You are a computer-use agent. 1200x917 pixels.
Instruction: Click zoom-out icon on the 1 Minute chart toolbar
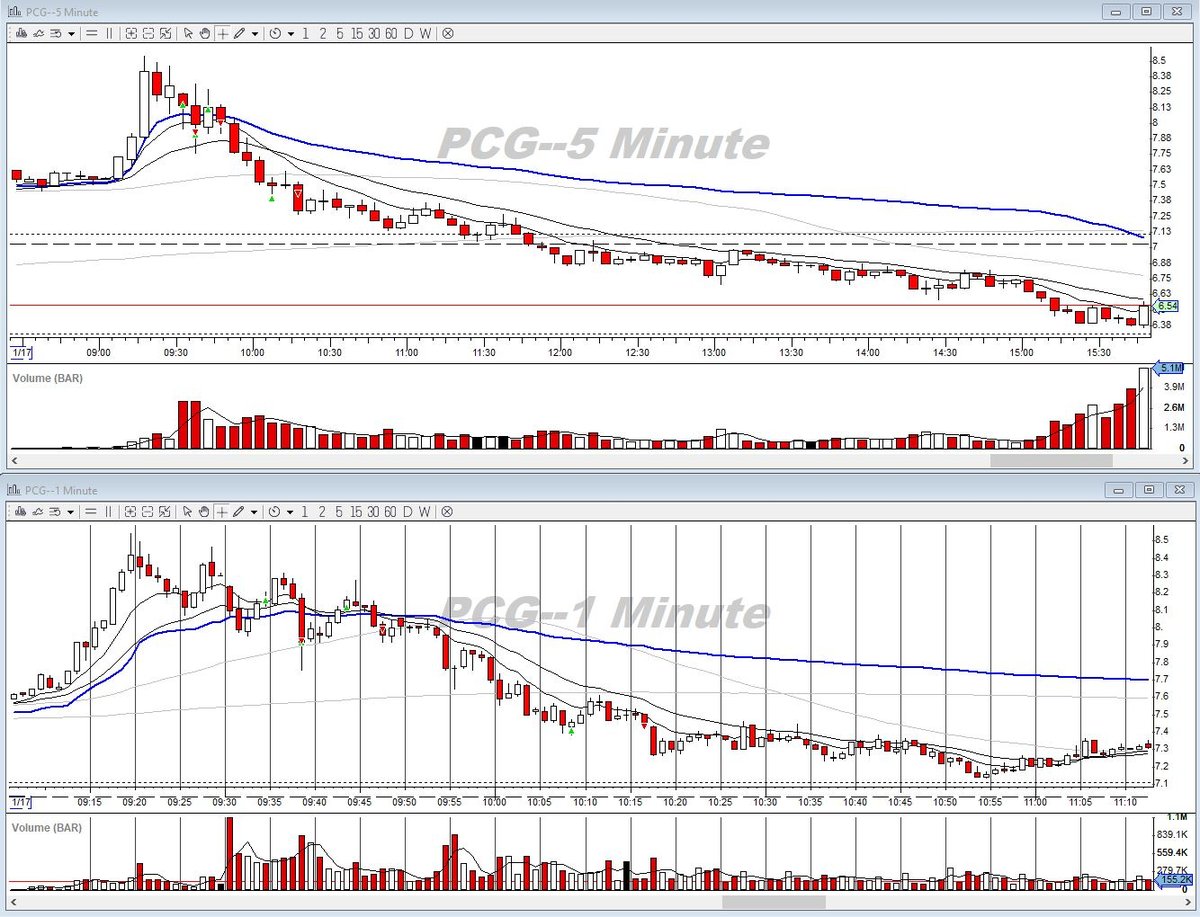point(148,511)
